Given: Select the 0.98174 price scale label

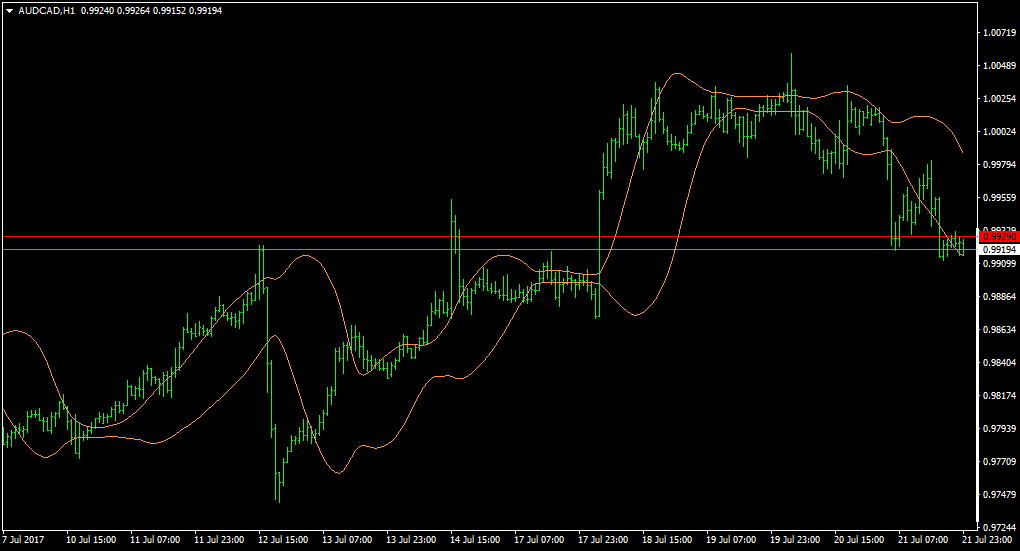Looking at the screenshot, I should point(1000,396).
